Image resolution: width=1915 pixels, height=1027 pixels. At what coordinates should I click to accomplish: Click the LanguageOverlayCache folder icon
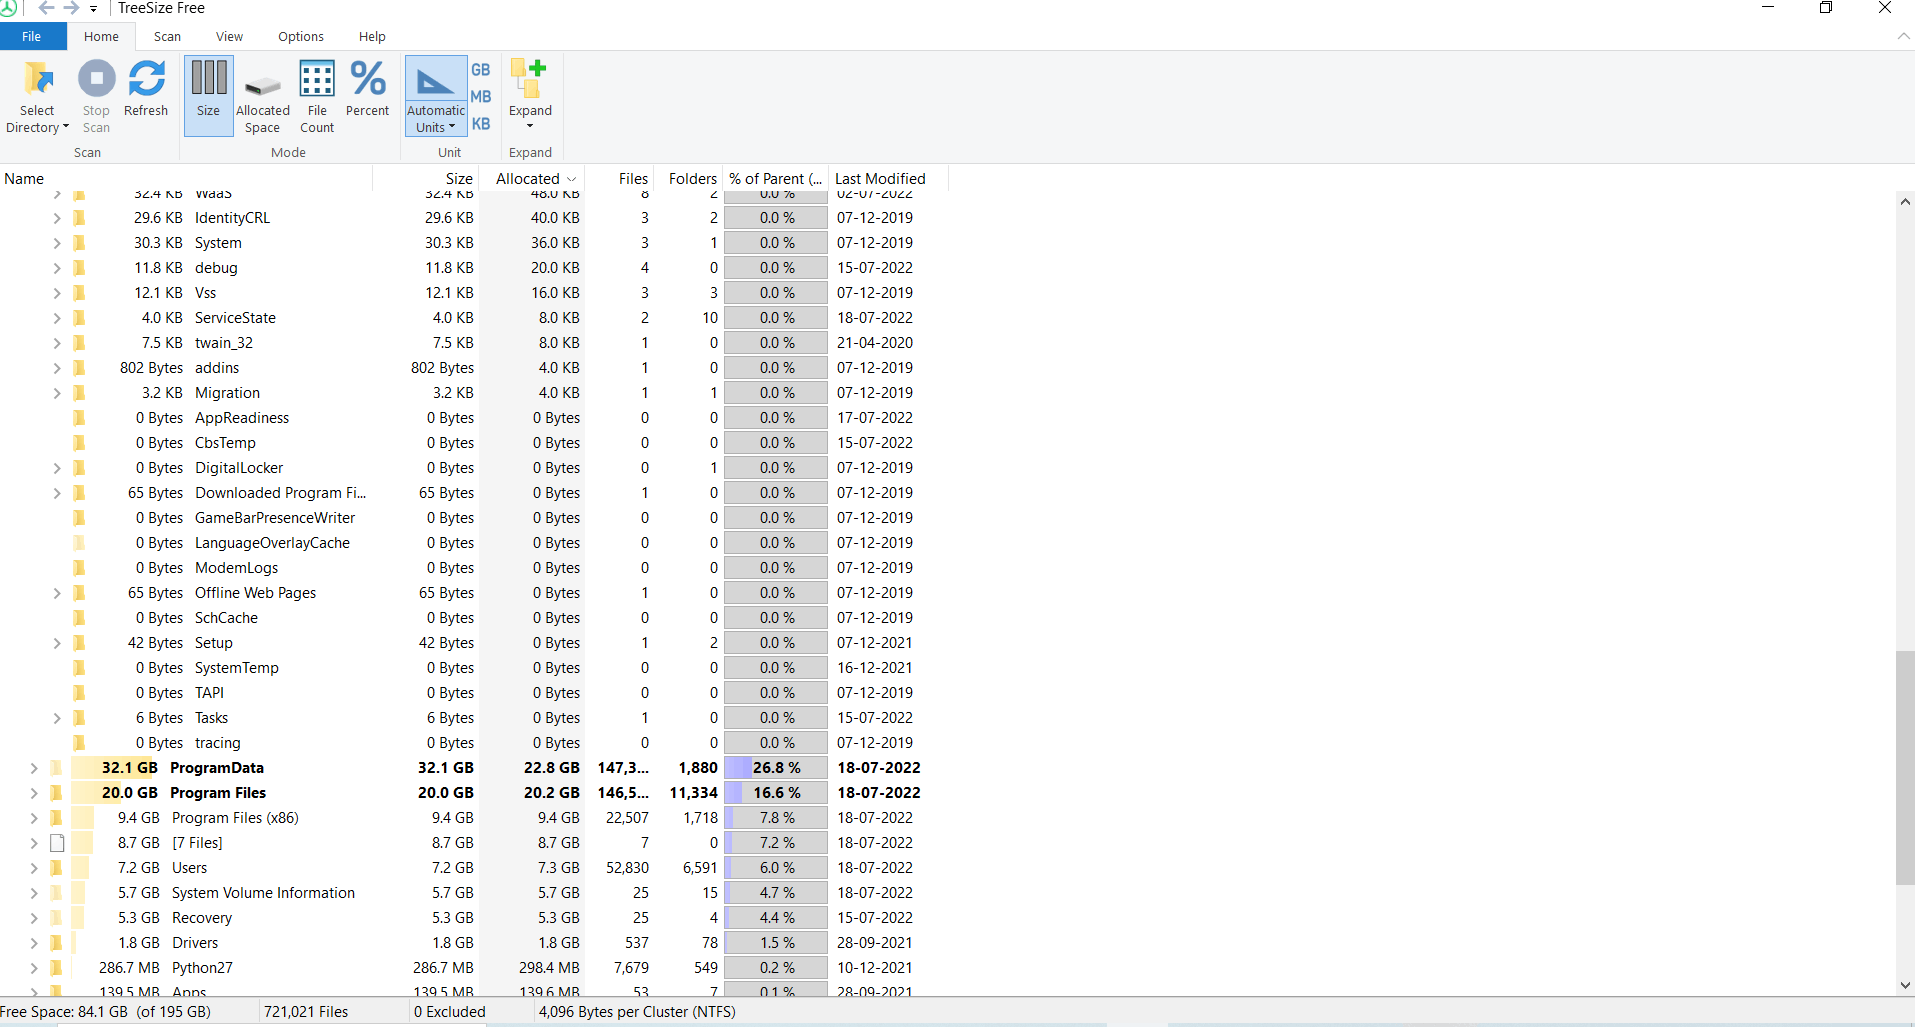(80, 543)
